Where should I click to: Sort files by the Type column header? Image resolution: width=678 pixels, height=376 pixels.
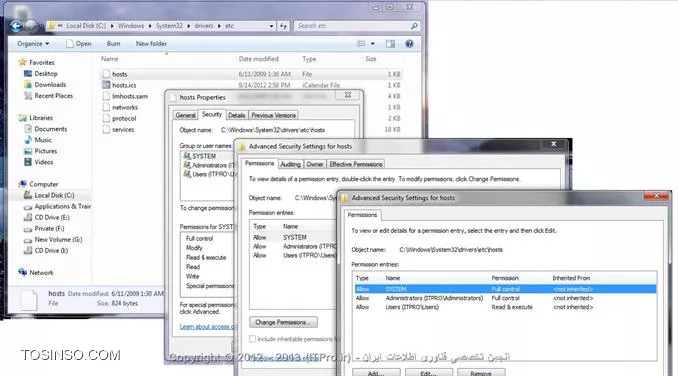click(309, 59)
